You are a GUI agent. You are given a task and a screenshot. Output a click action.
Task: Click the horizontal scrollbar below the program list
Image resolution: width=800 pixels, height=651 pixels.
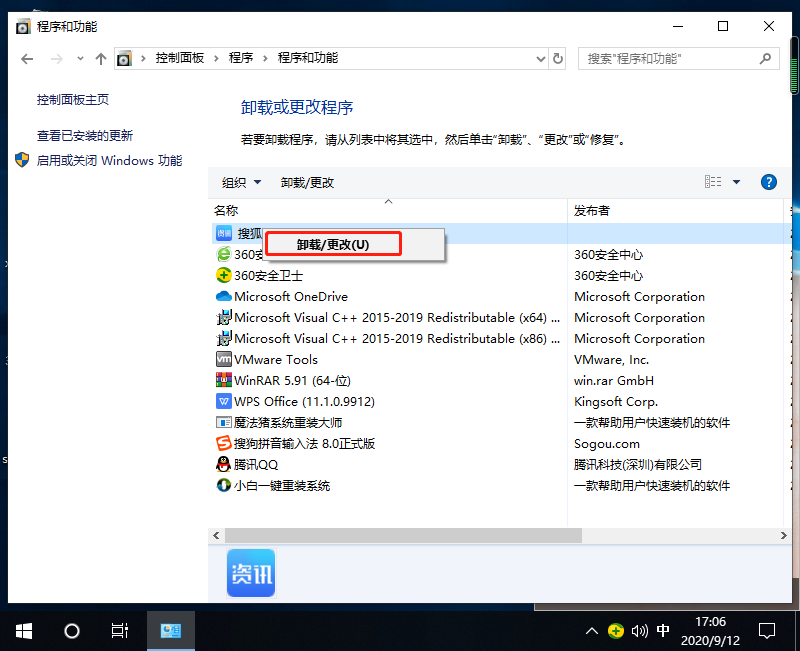[x=400, y=535]
